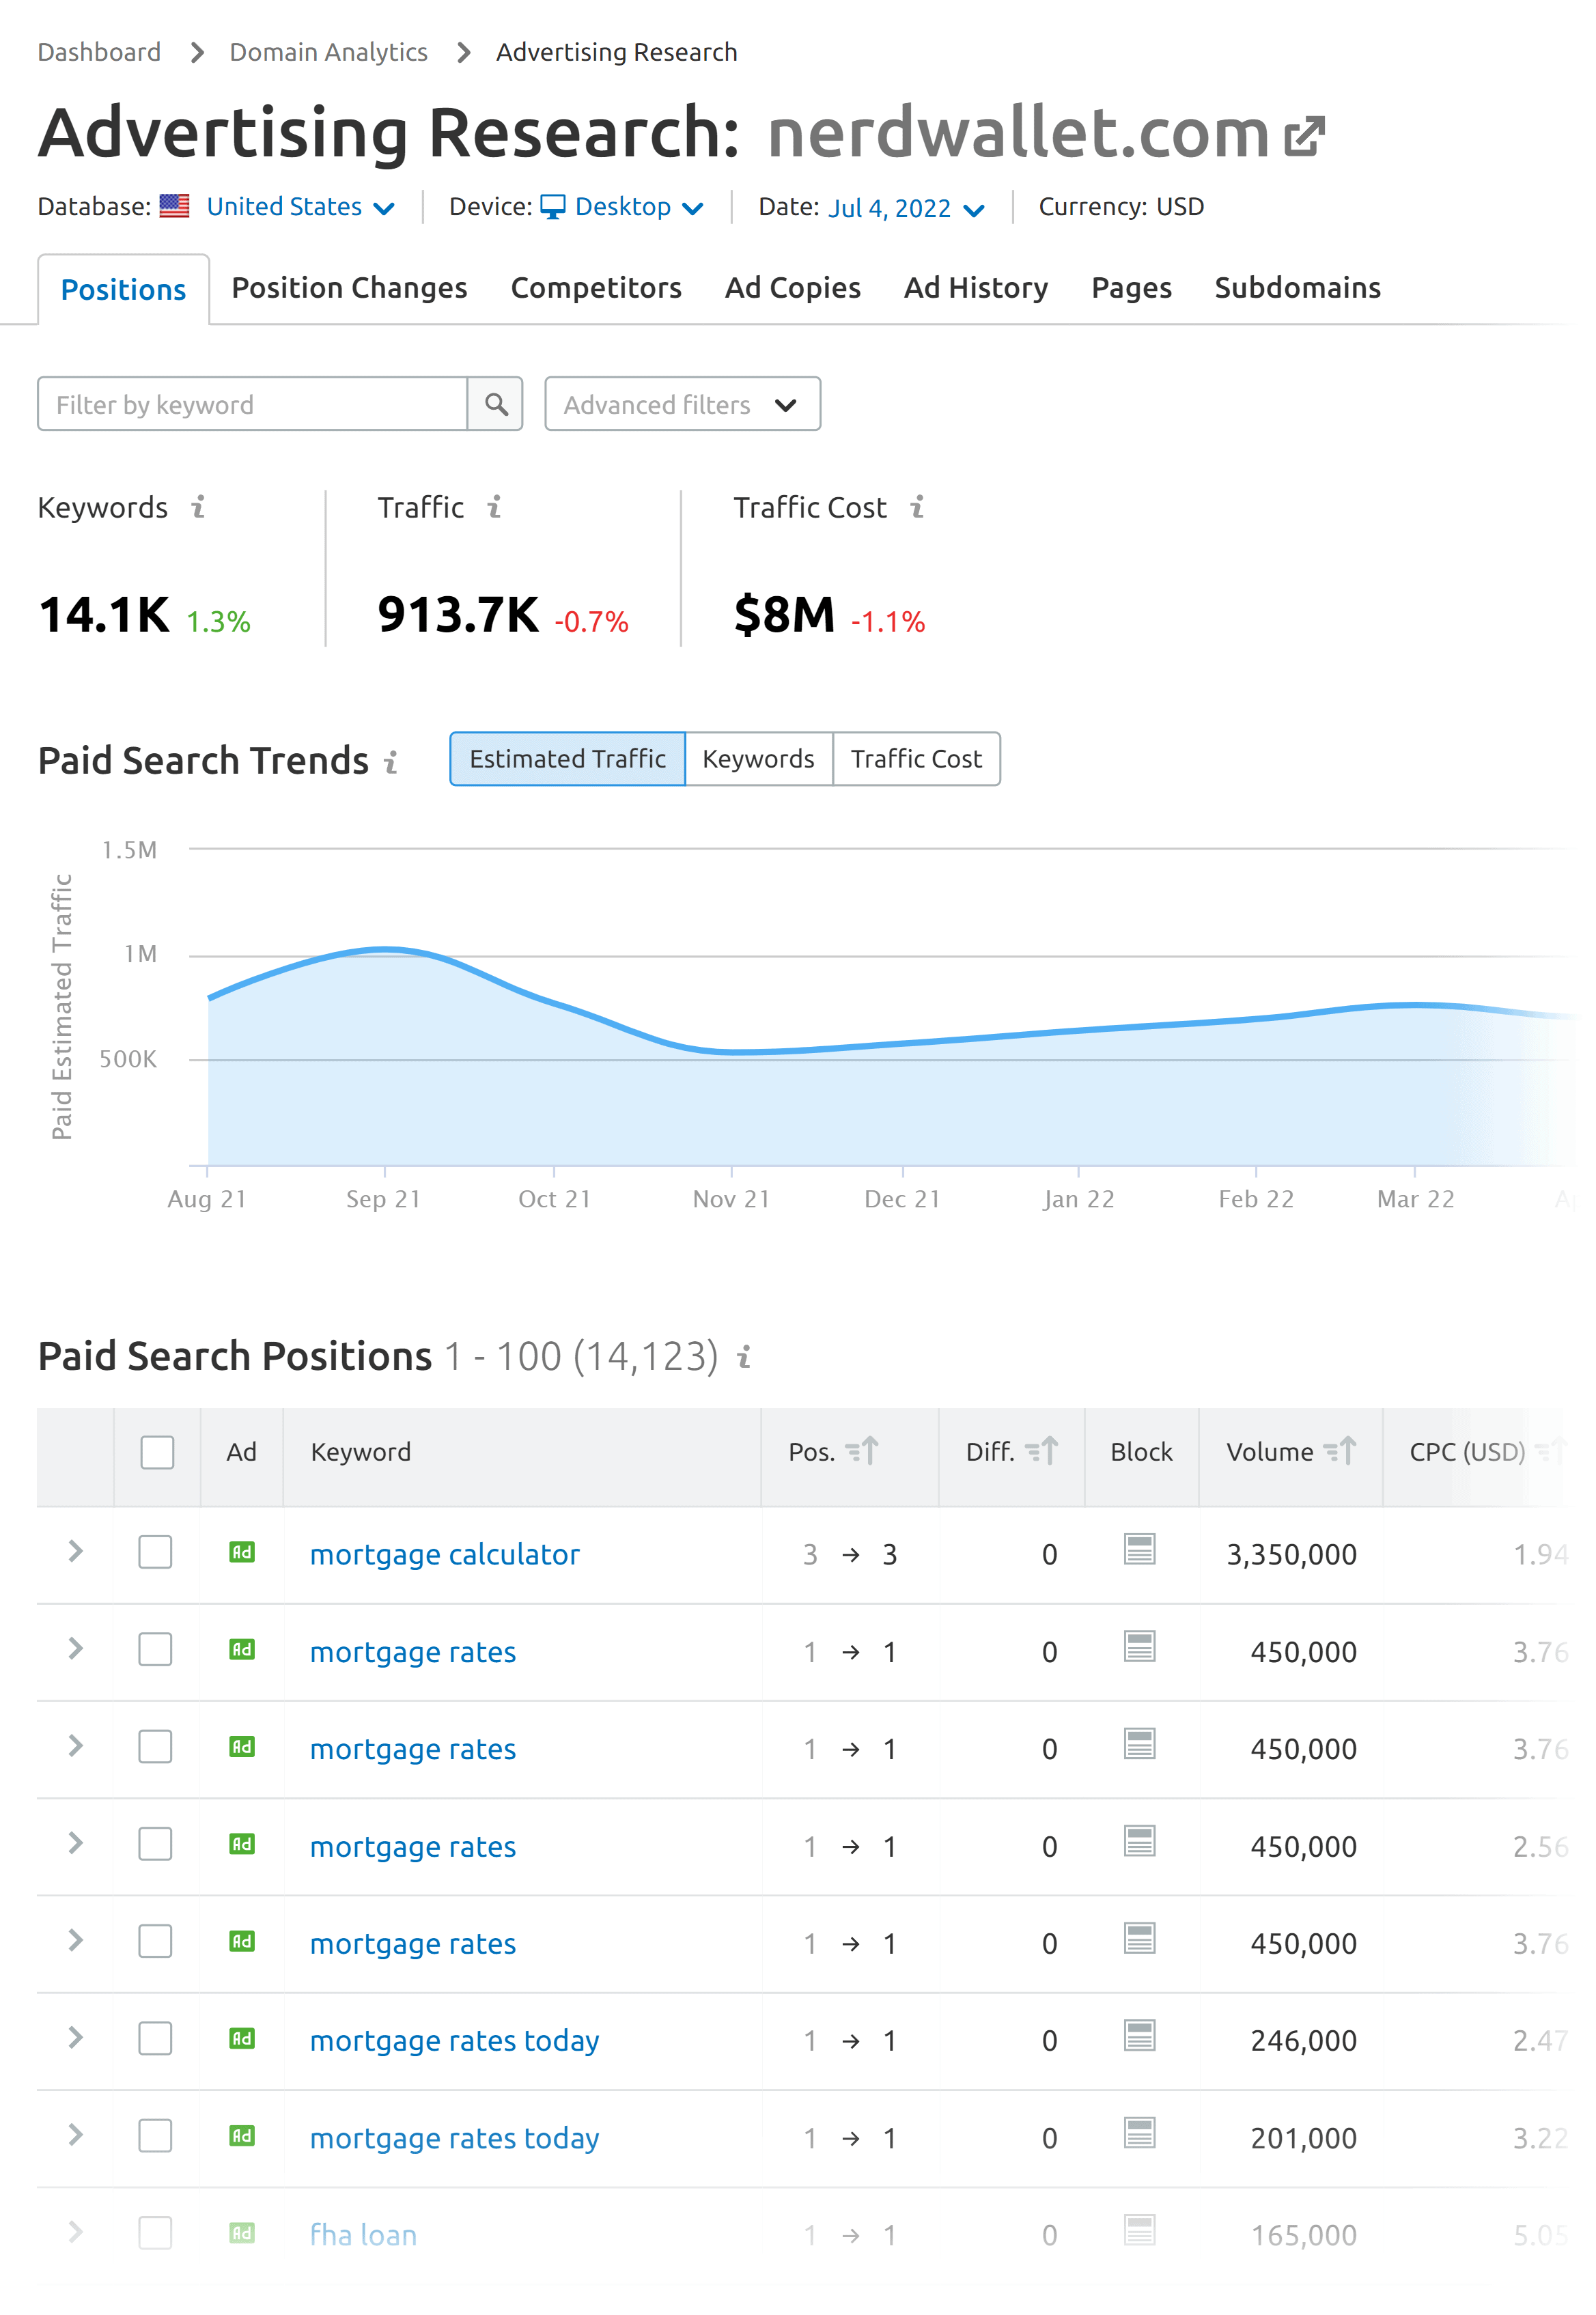Click breadcrumb chevron after Domain Analytics
1596x2315 pixels.
463,52
